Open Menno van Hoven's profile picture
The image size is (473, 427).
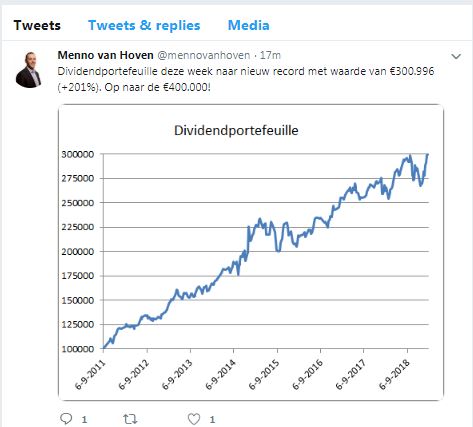point(28,70)
